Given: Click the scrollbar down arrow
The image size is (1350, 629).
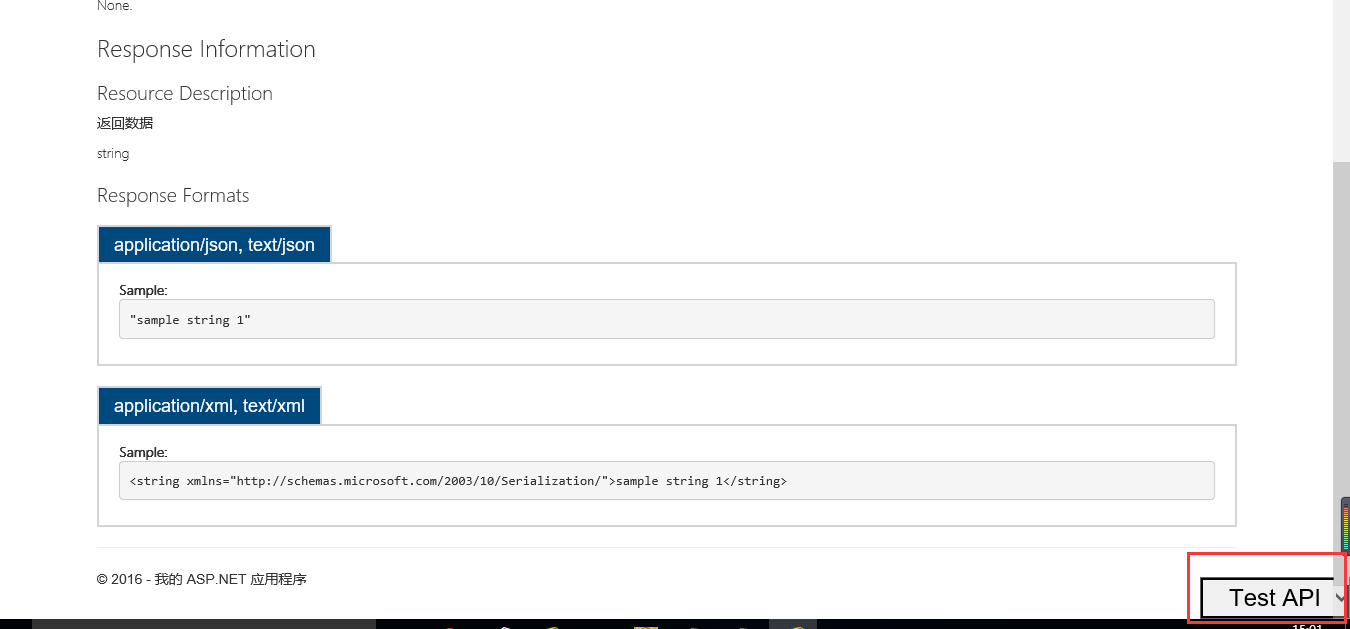Looking at the screenshot, I should click(x=1341, y=597).
